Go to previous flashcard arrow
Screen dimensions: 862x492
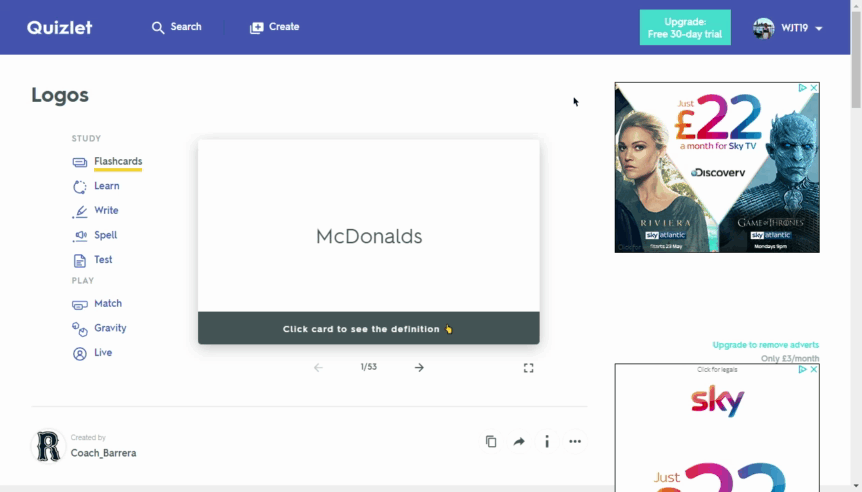coord(318,367)
